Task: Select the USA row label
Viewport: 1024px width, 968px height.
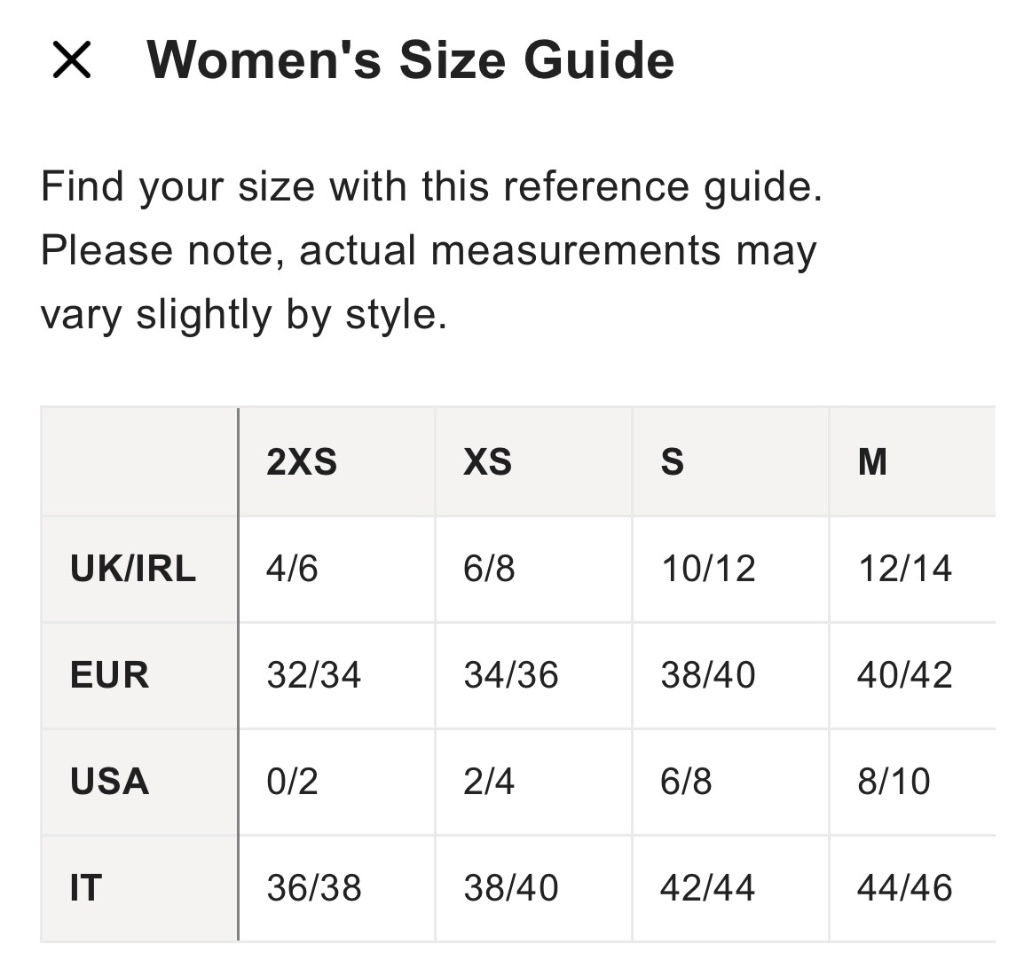Action: (110, 781)
